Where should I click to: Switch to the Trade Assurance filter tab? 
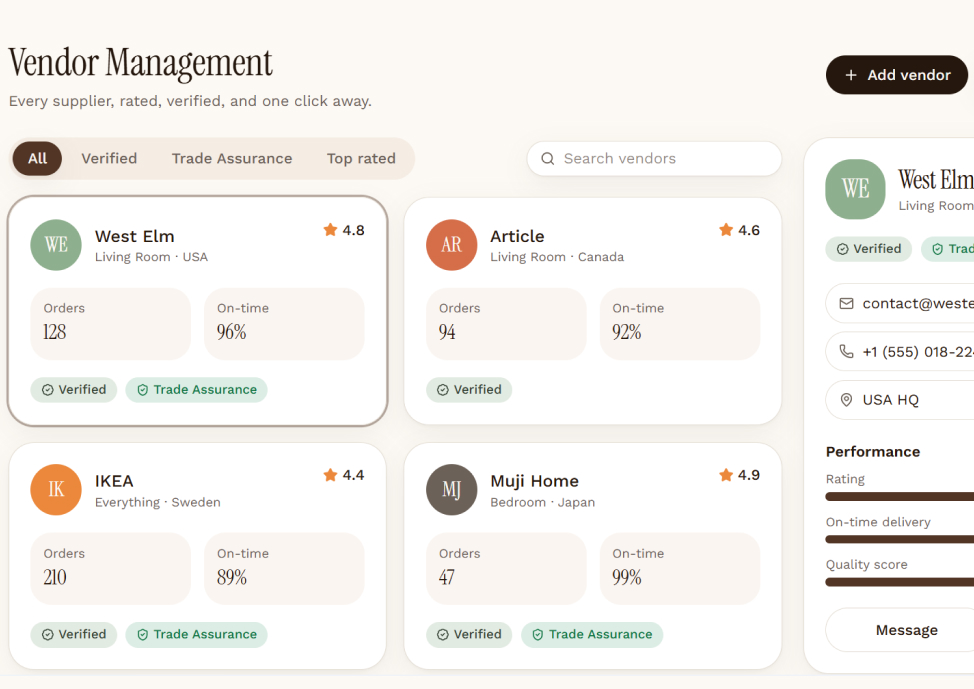pyautogui.click(x=232, y=158)
